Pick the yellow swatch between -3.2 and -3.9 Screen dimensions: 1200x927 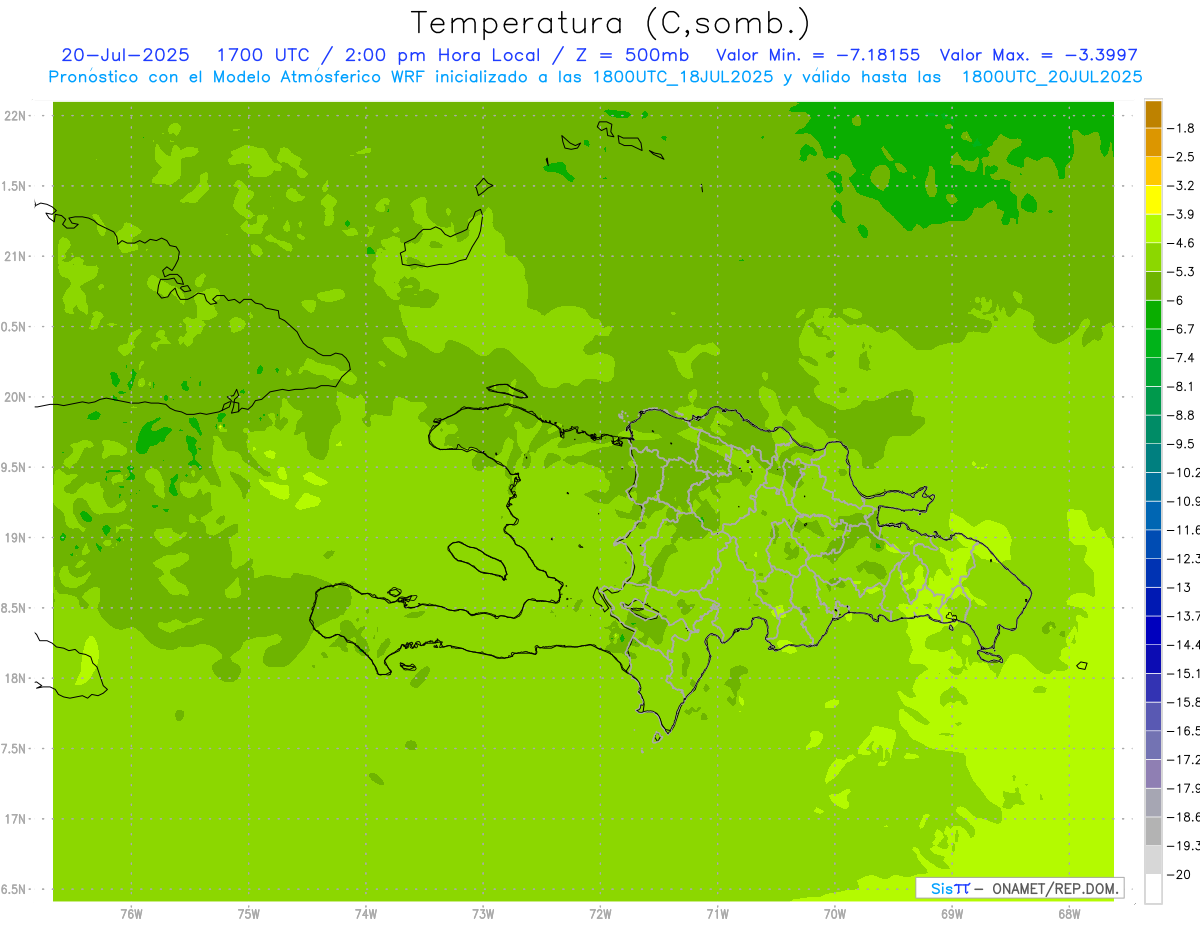tap(1153, 200)
